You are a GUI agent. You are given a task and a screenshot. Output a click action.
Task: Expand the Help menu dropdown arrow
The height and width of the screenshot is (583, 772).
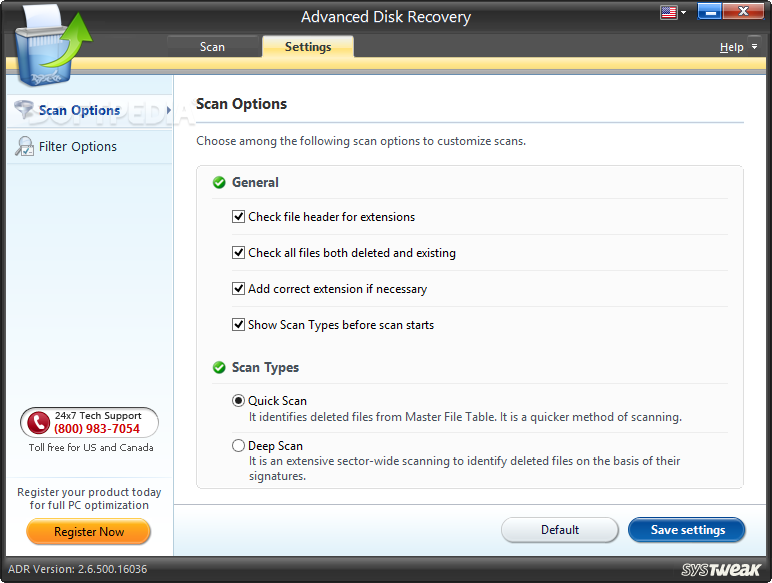click(x=754, y=47)
